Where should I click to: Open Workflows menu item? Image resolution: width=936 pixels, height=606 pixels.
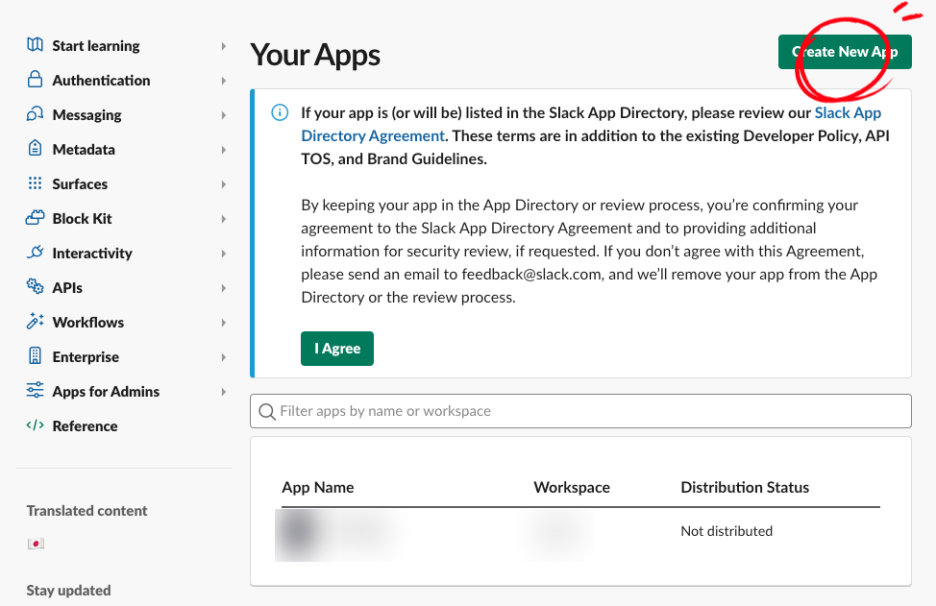(x=88, y=323)
